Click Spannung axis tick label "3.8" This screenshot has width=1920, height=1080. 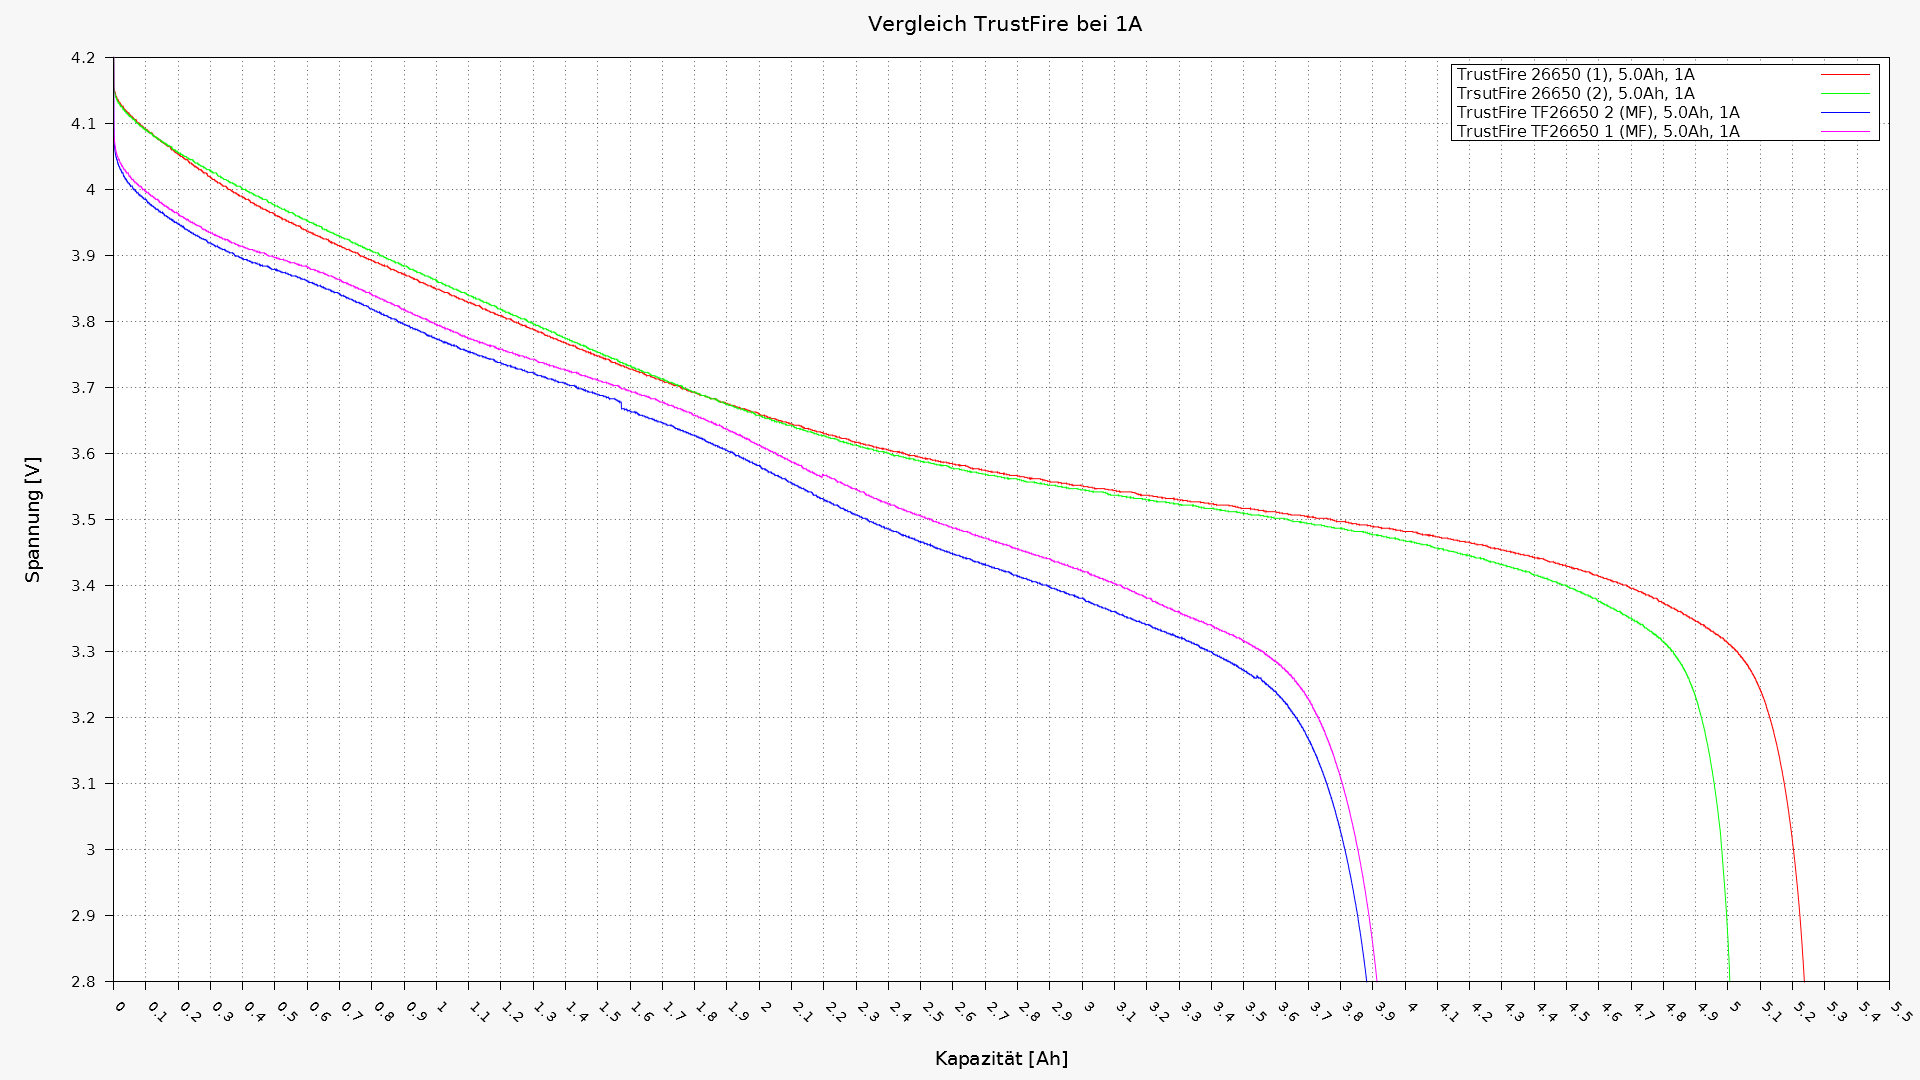[83, 322]
